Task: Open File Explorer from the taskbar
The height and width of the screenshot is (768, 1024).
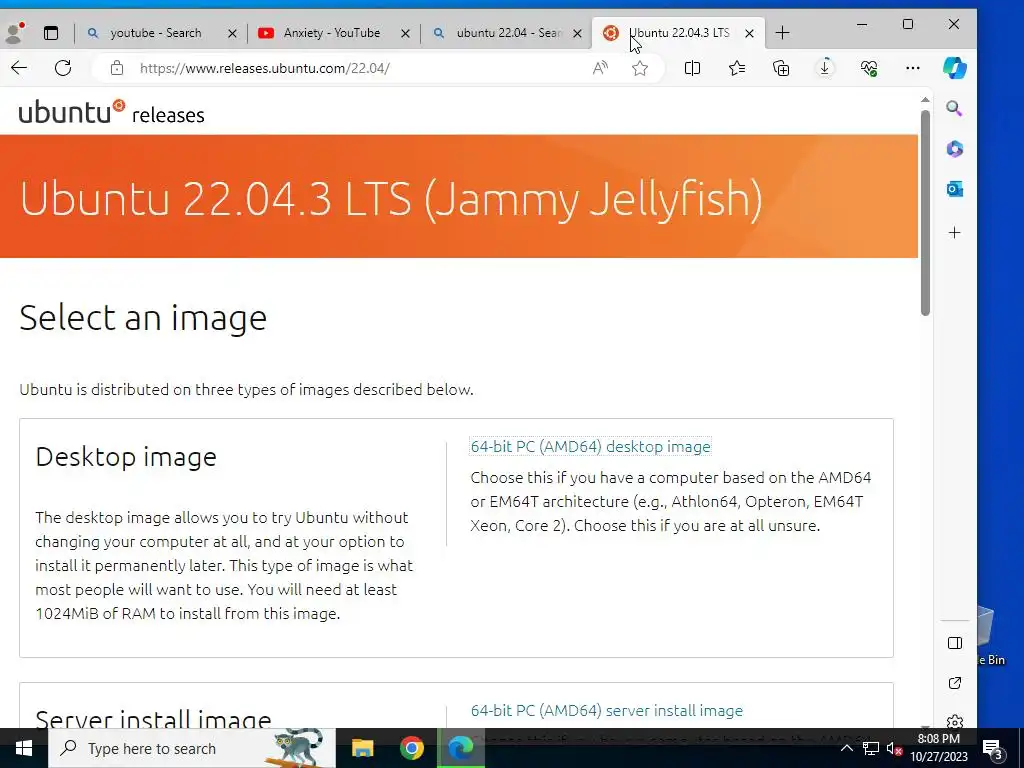Action: [362, 748]
